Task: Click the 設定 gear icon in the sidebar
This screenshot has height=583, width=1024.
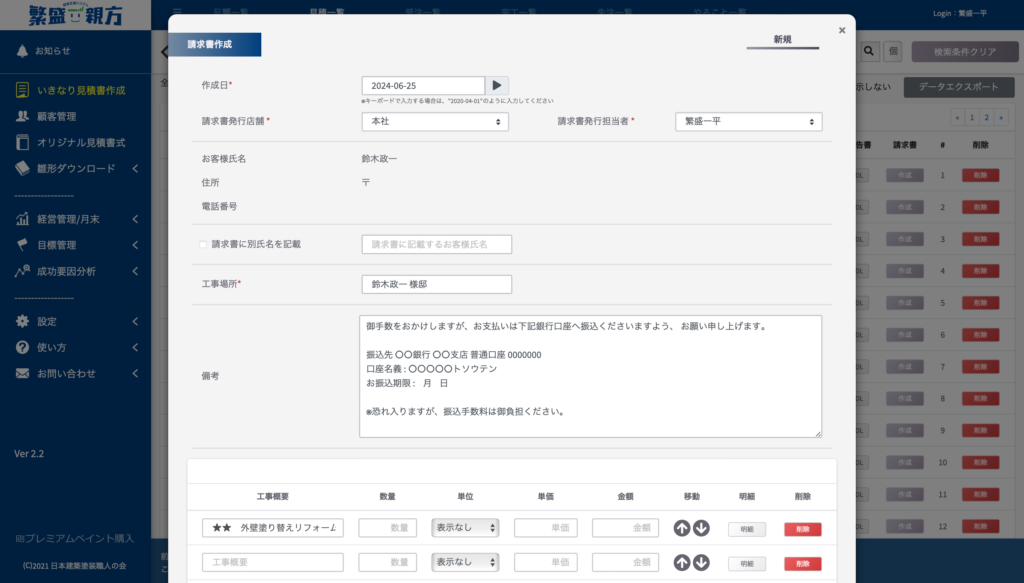Action: click(22, 321)
